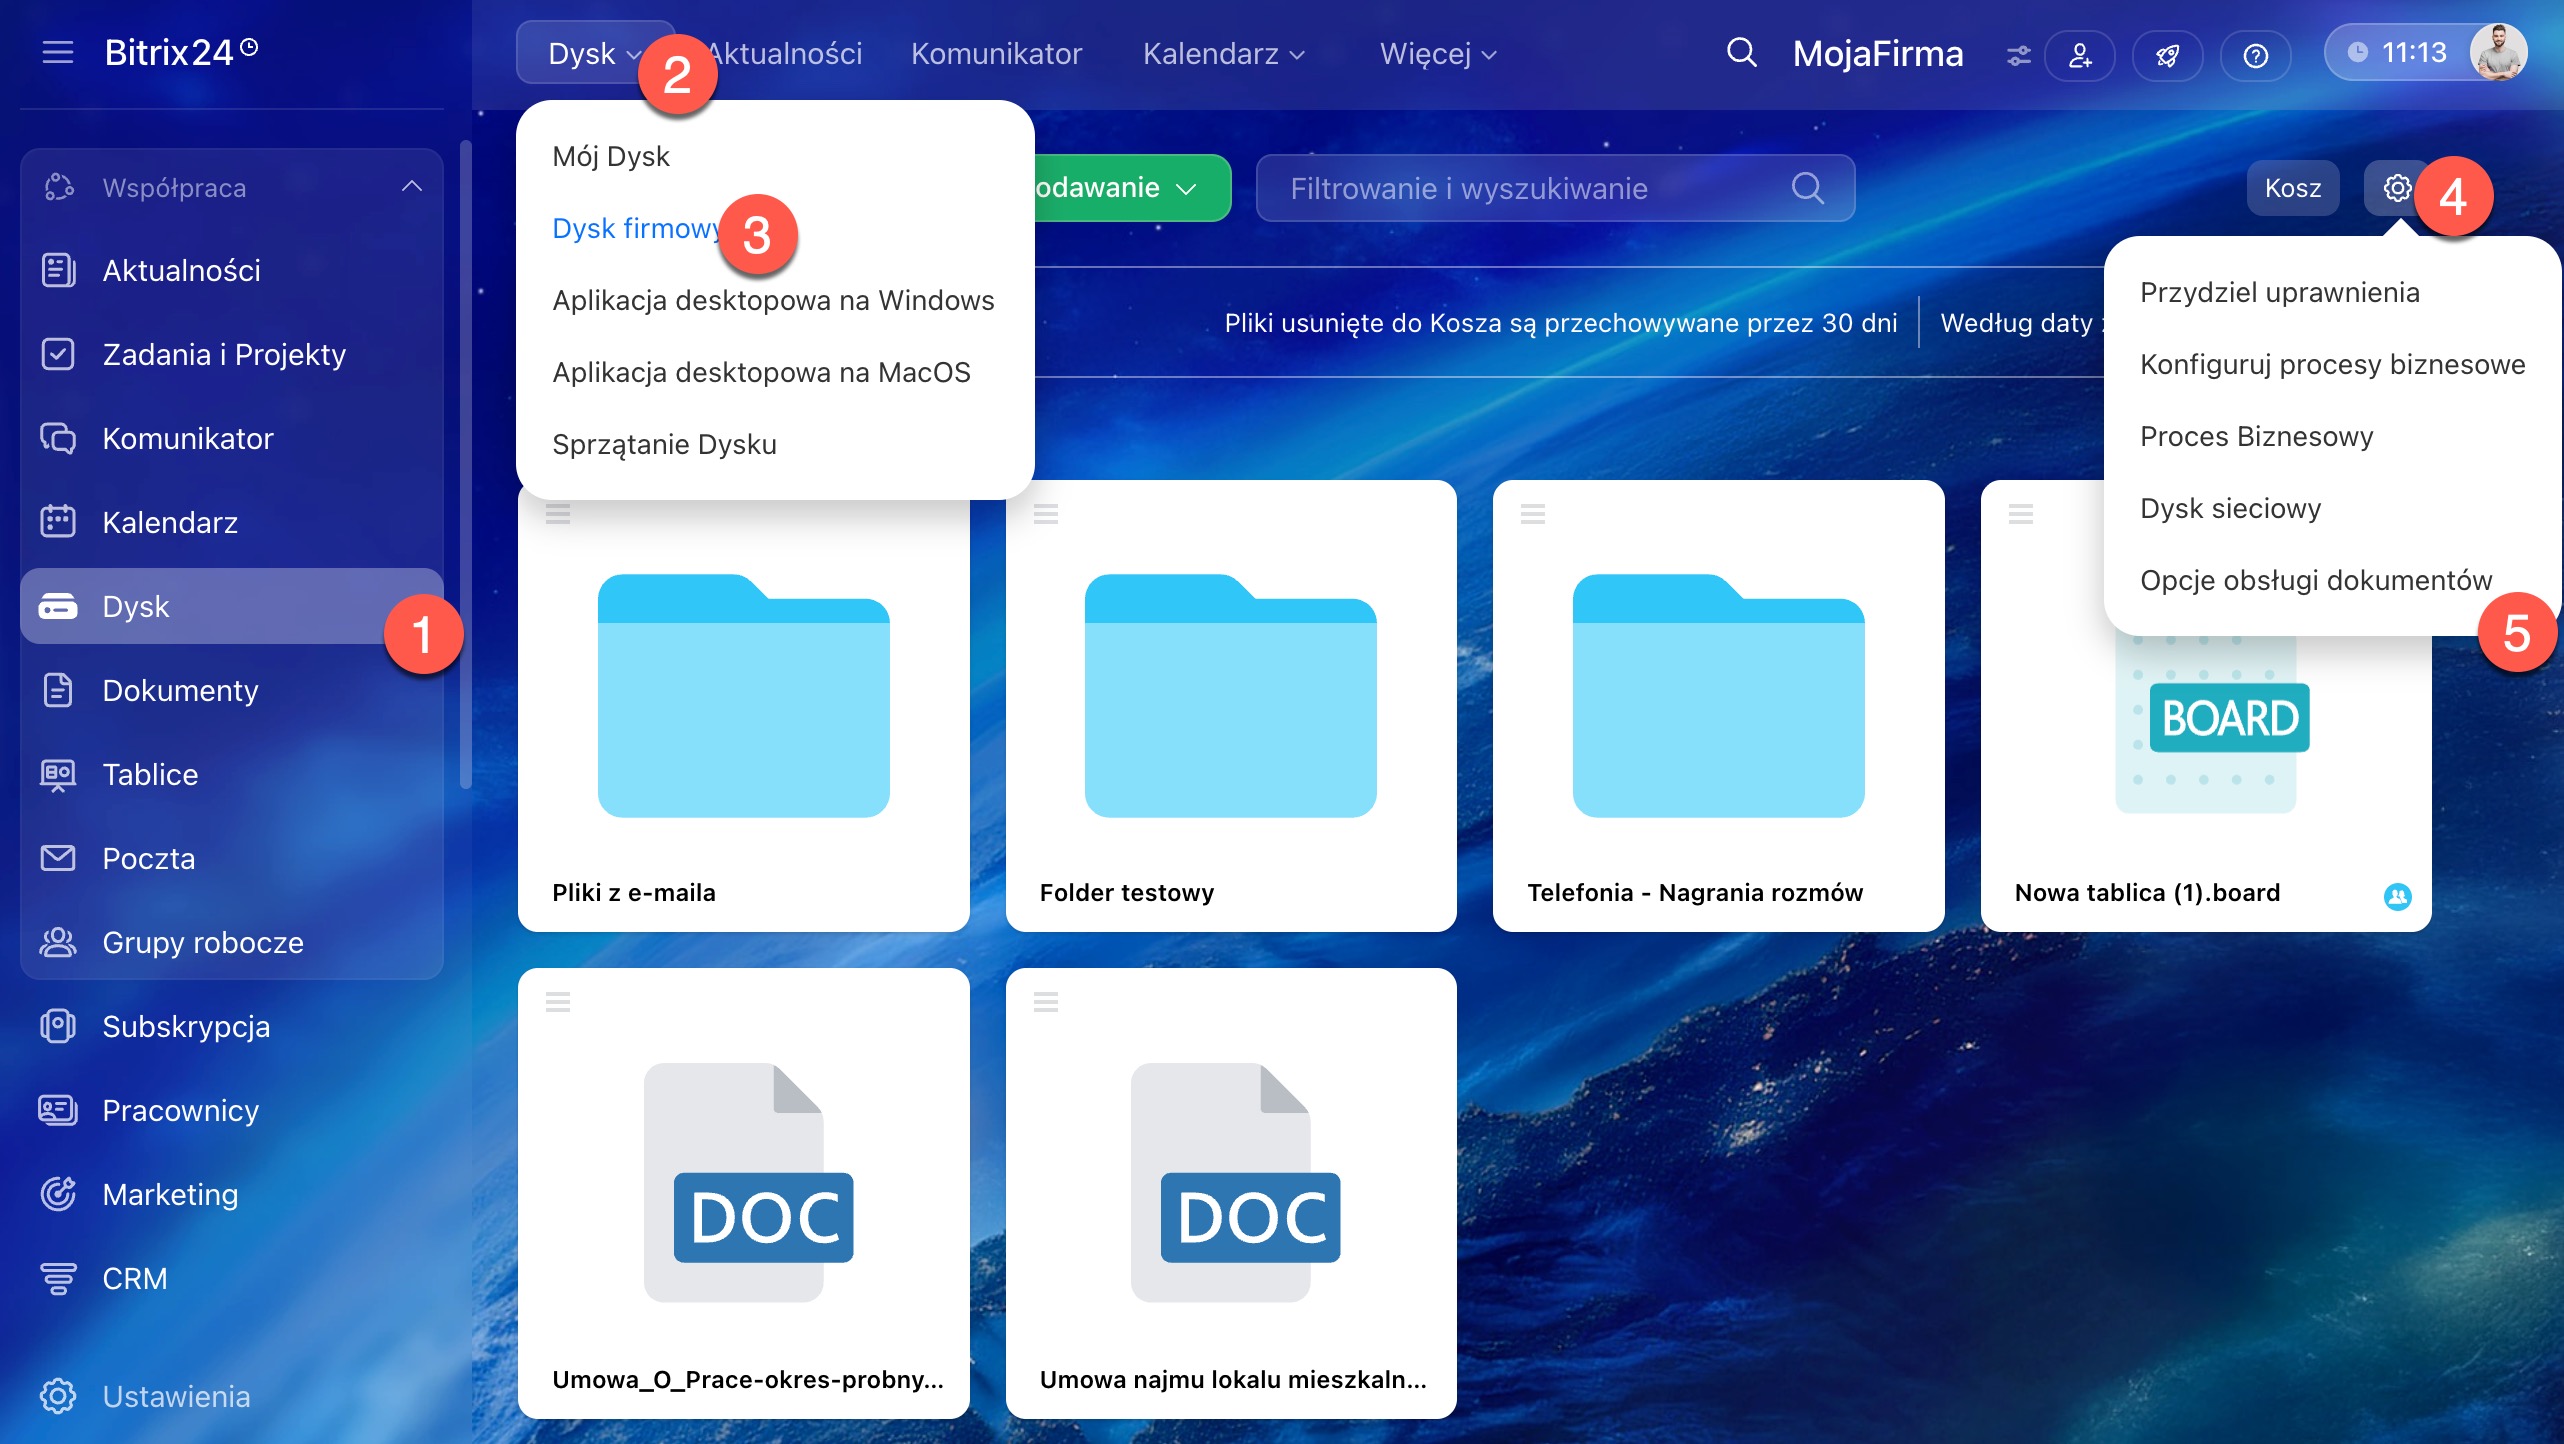Click the invite user icon

coord(2080,55)
